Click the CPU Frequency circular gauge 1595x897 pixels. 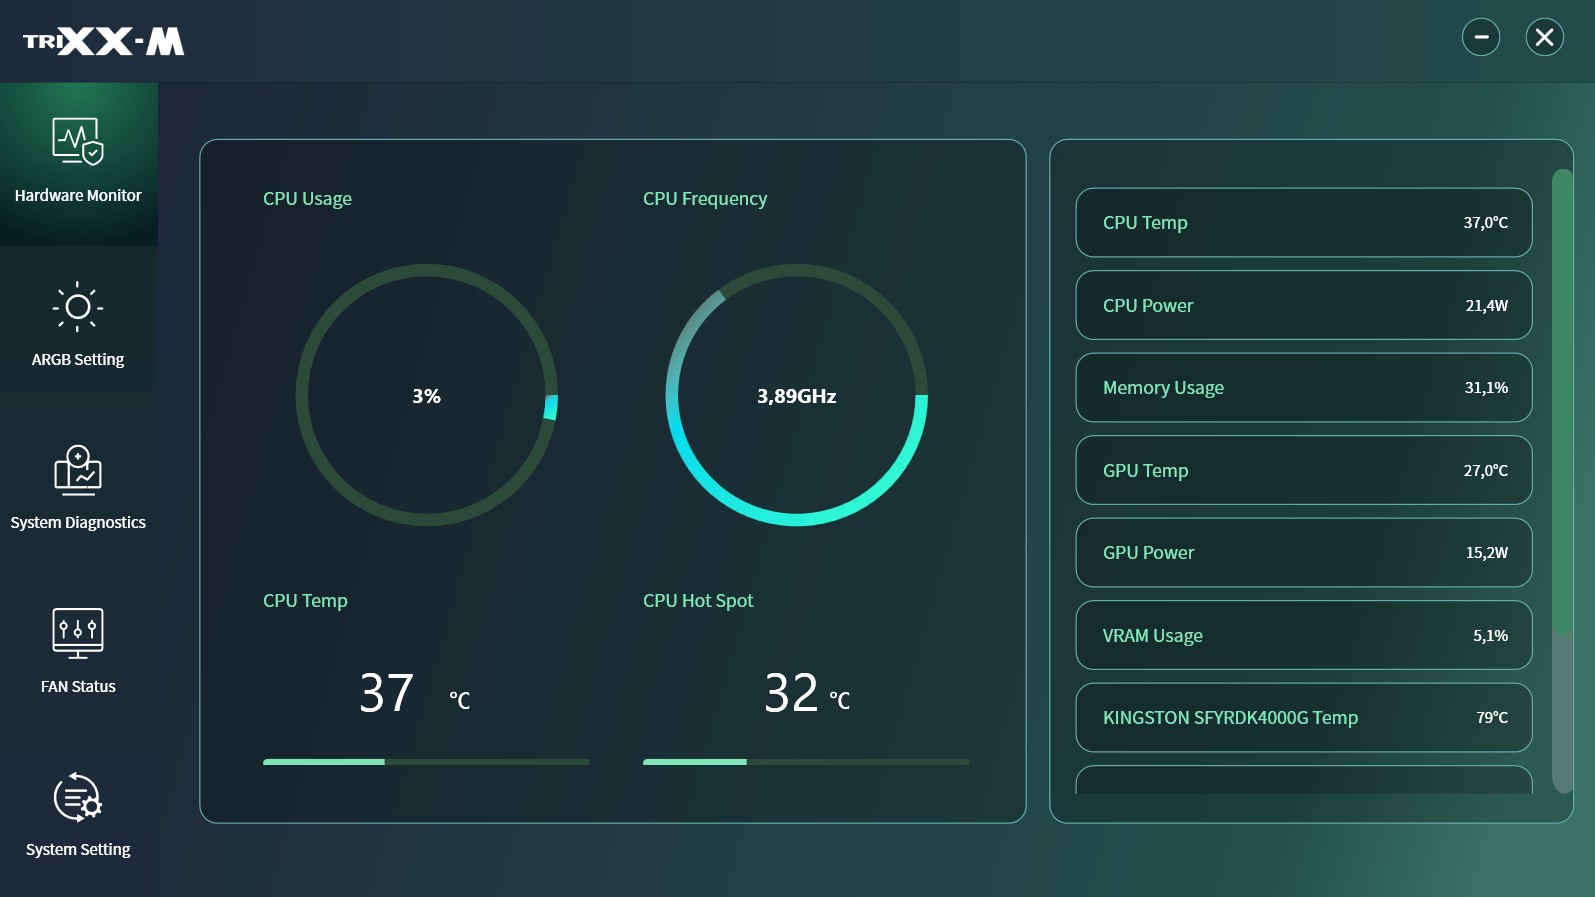(x=797, y=395)
